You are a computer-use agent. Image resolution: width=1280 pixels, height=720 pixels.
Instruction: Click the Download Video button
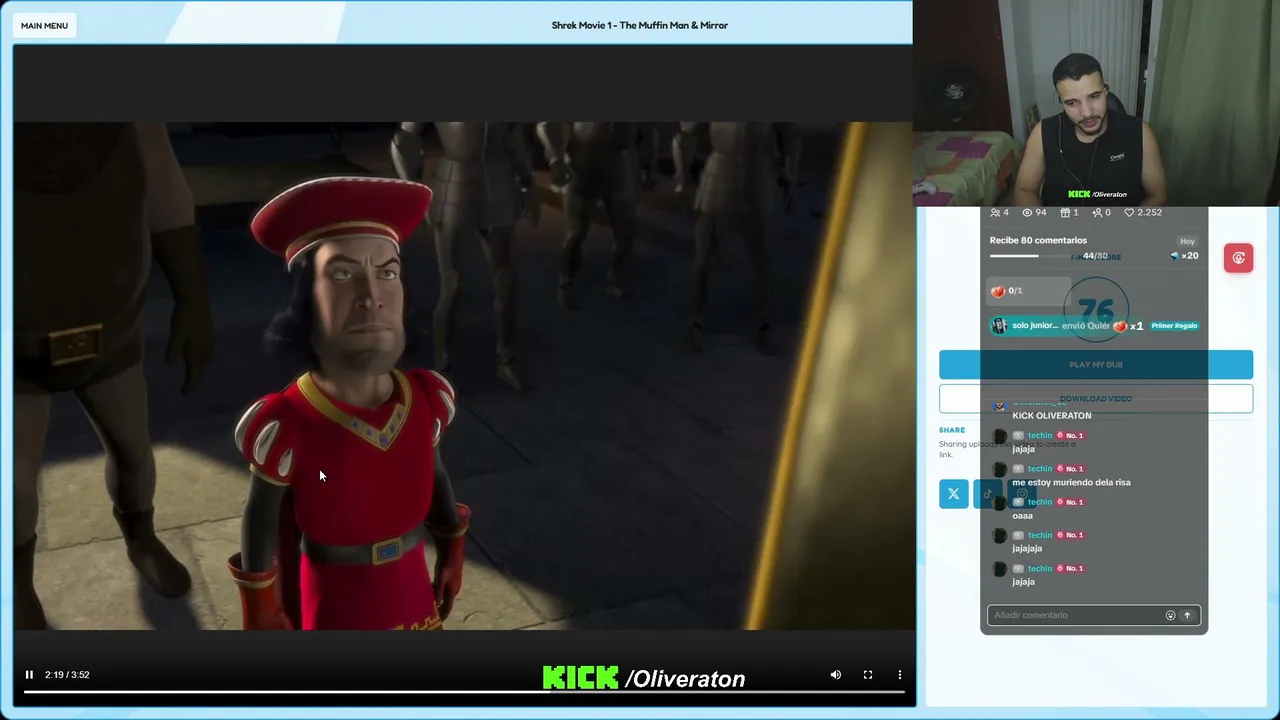[1095, 399]
